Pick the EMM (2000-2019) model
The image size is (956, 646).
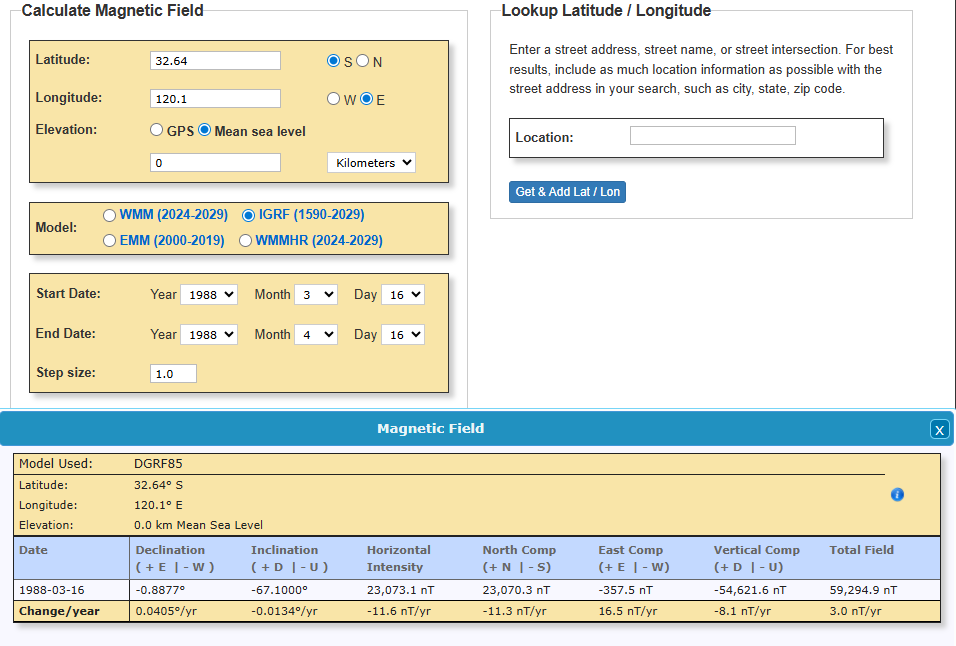pyautogui.click(x=110, y=240)
